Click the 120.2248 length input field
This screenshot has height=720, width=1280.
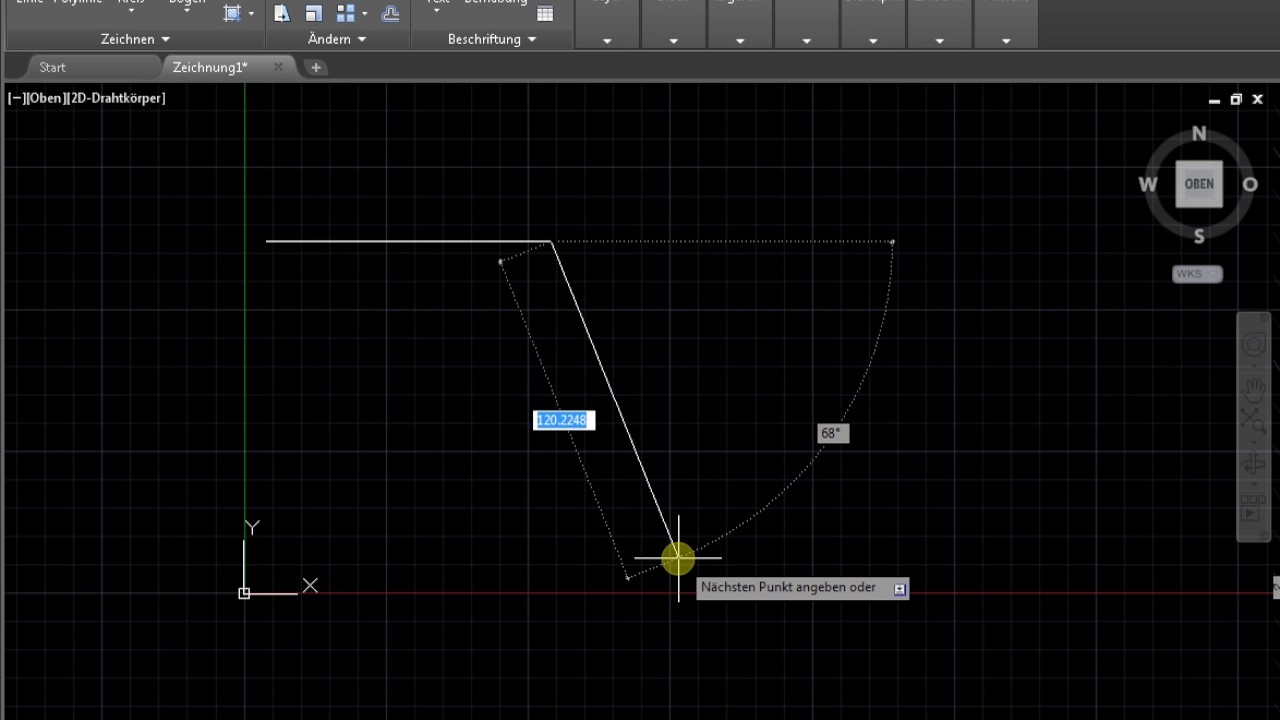564,420
